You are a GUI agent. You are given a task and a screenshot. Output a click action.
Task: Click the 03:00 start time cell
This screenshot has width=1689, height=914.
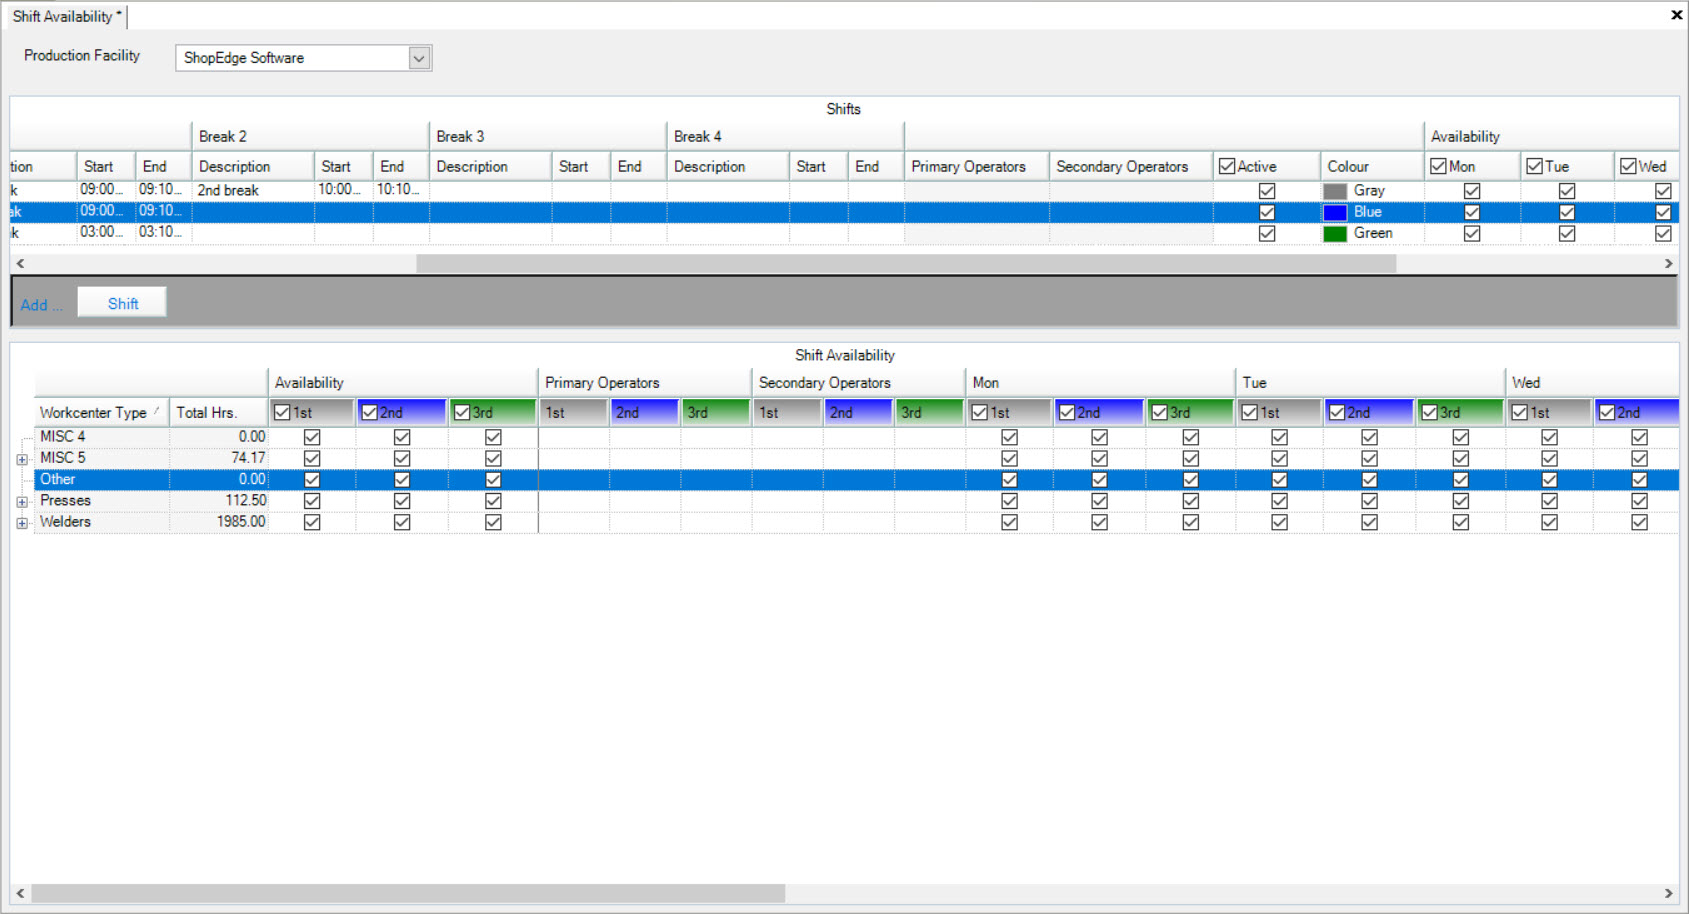[x=105, y=232]
